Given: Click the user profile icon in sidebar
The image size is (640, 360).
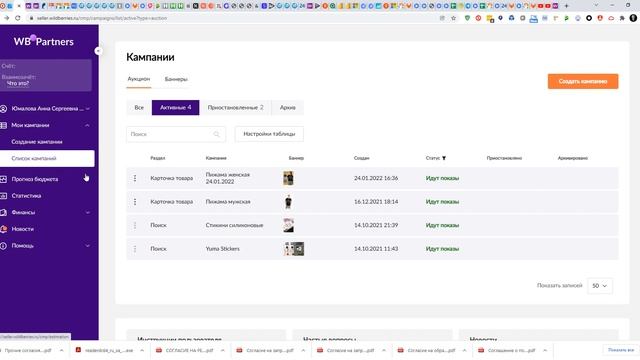Looking at the screenshot, I should [x=4, y=109].
